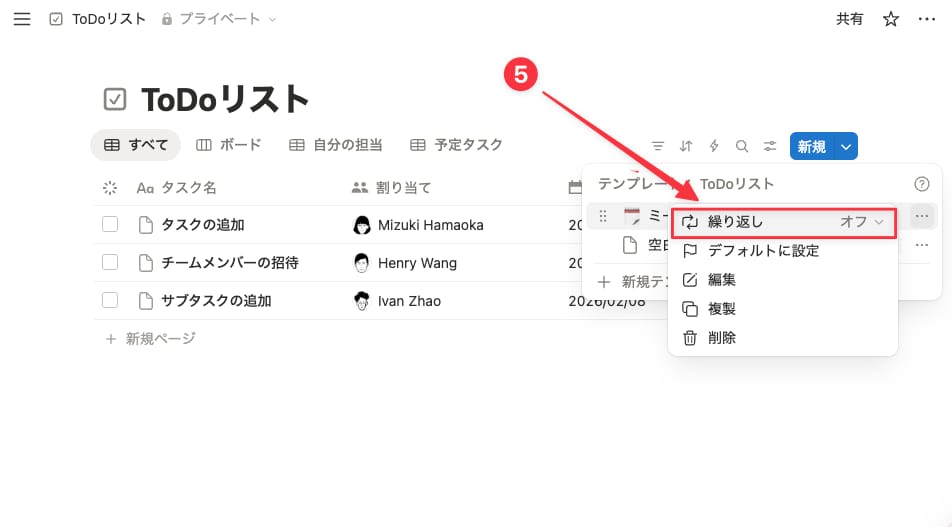Open ellipsis menu of first template row
The image size is (952, 527).
click(x=922, y=216)
